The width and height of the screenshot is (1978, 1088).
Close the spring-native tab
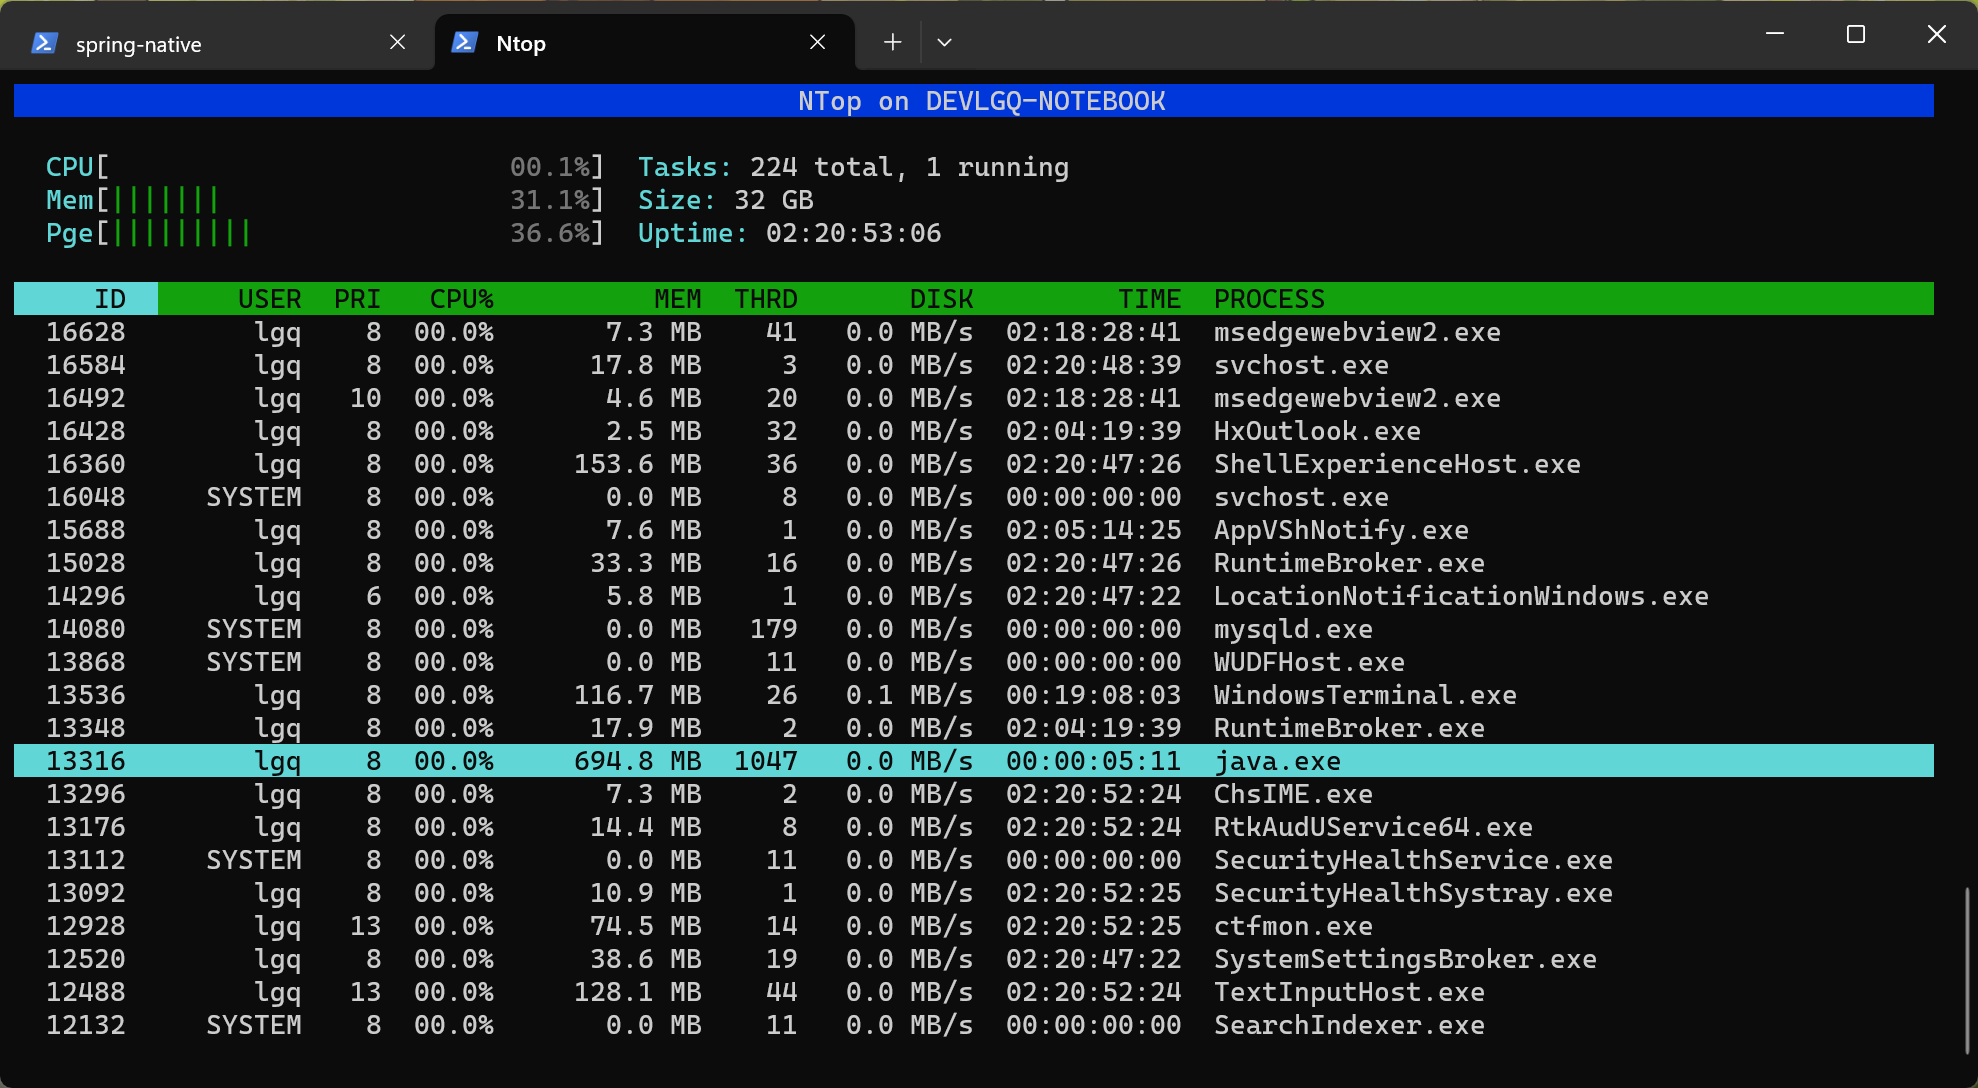pos(397,42)
